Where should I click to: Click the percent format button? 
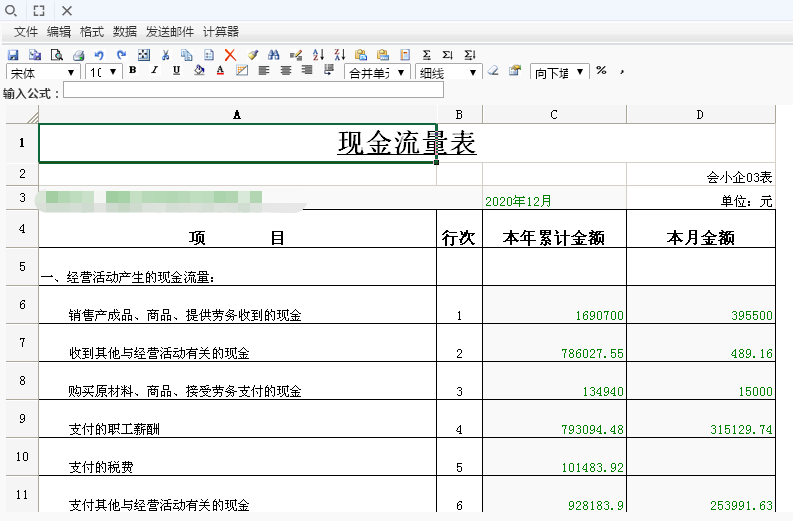[x=601, y=71]
